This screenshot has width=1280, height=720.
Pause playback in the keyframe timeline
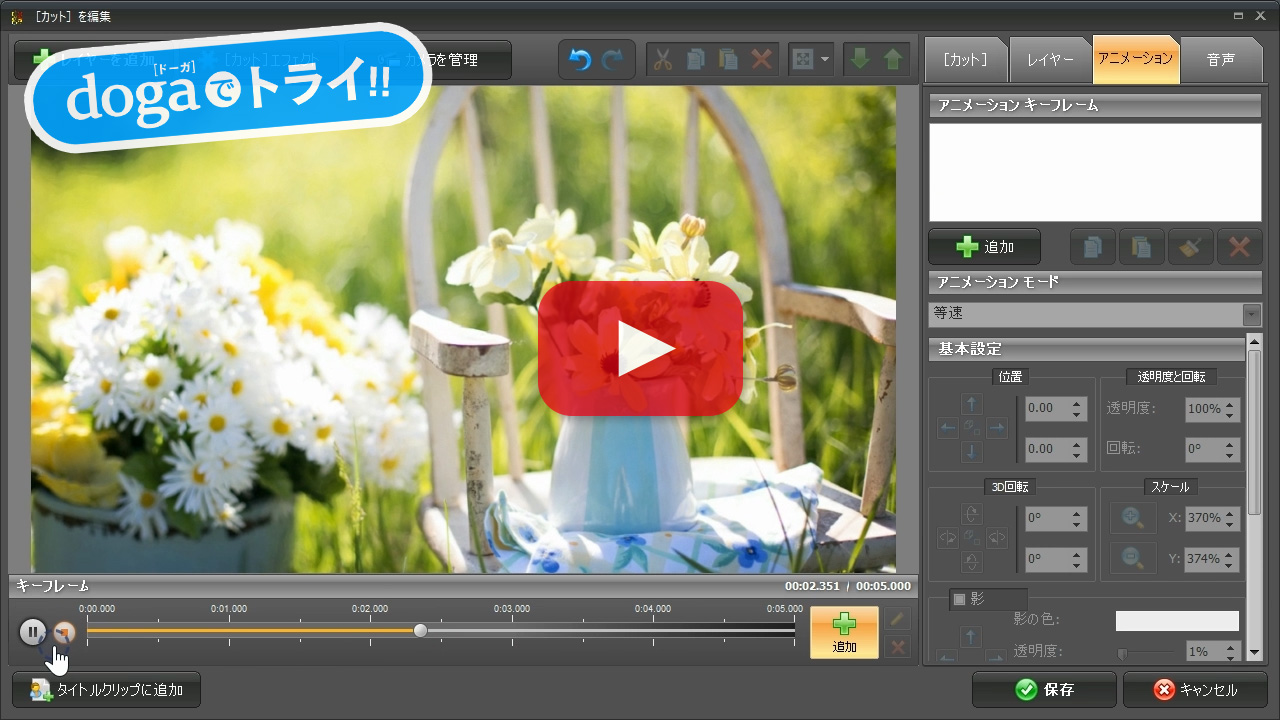[x=33, y=632]
